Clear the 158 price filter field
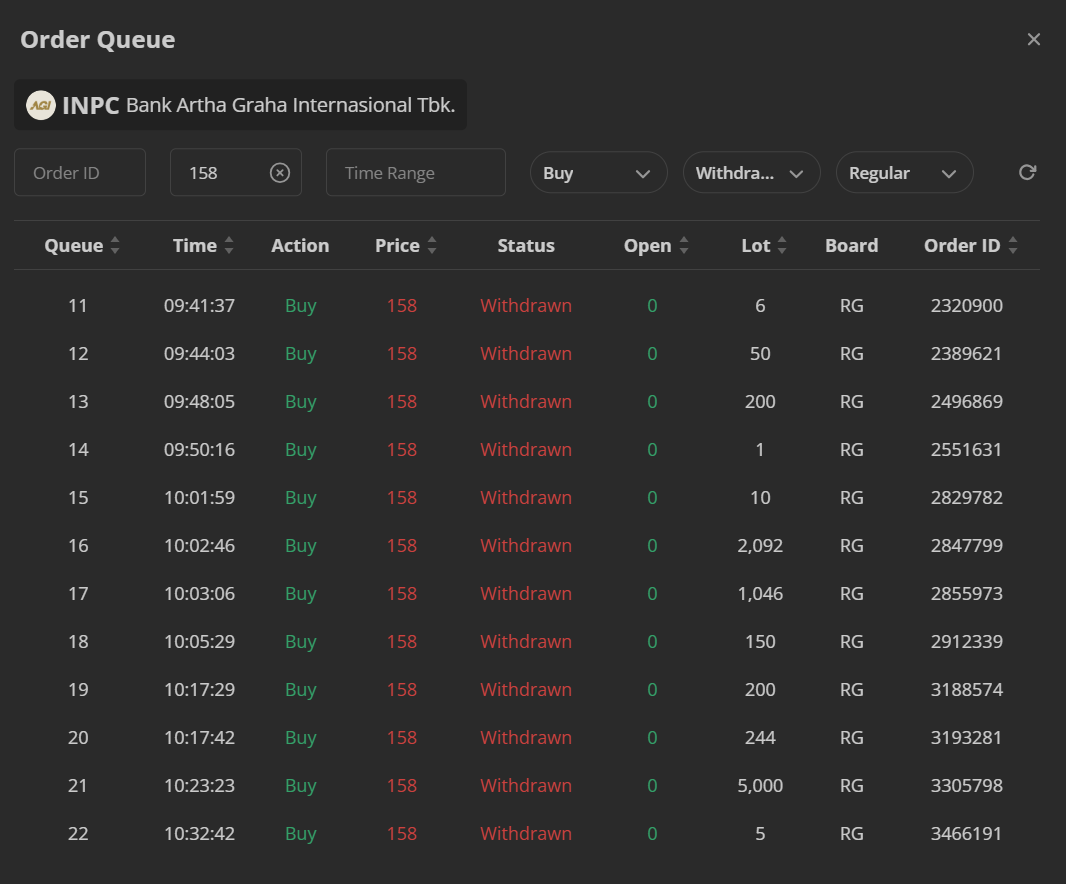 (280, 173)
